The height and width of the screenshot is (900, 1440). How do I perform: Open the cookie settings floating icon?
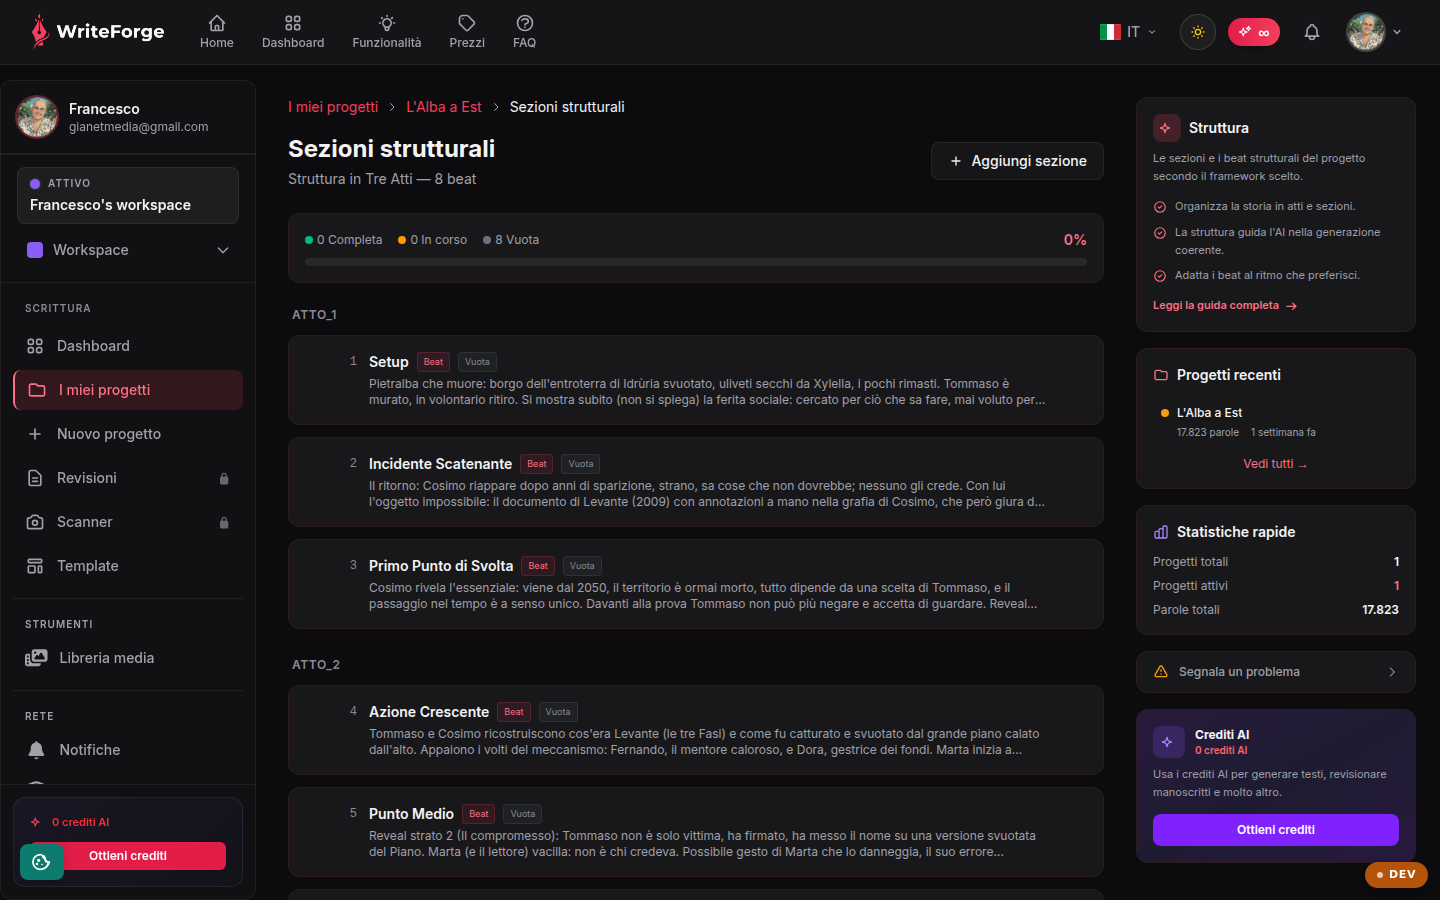point(41,862)
